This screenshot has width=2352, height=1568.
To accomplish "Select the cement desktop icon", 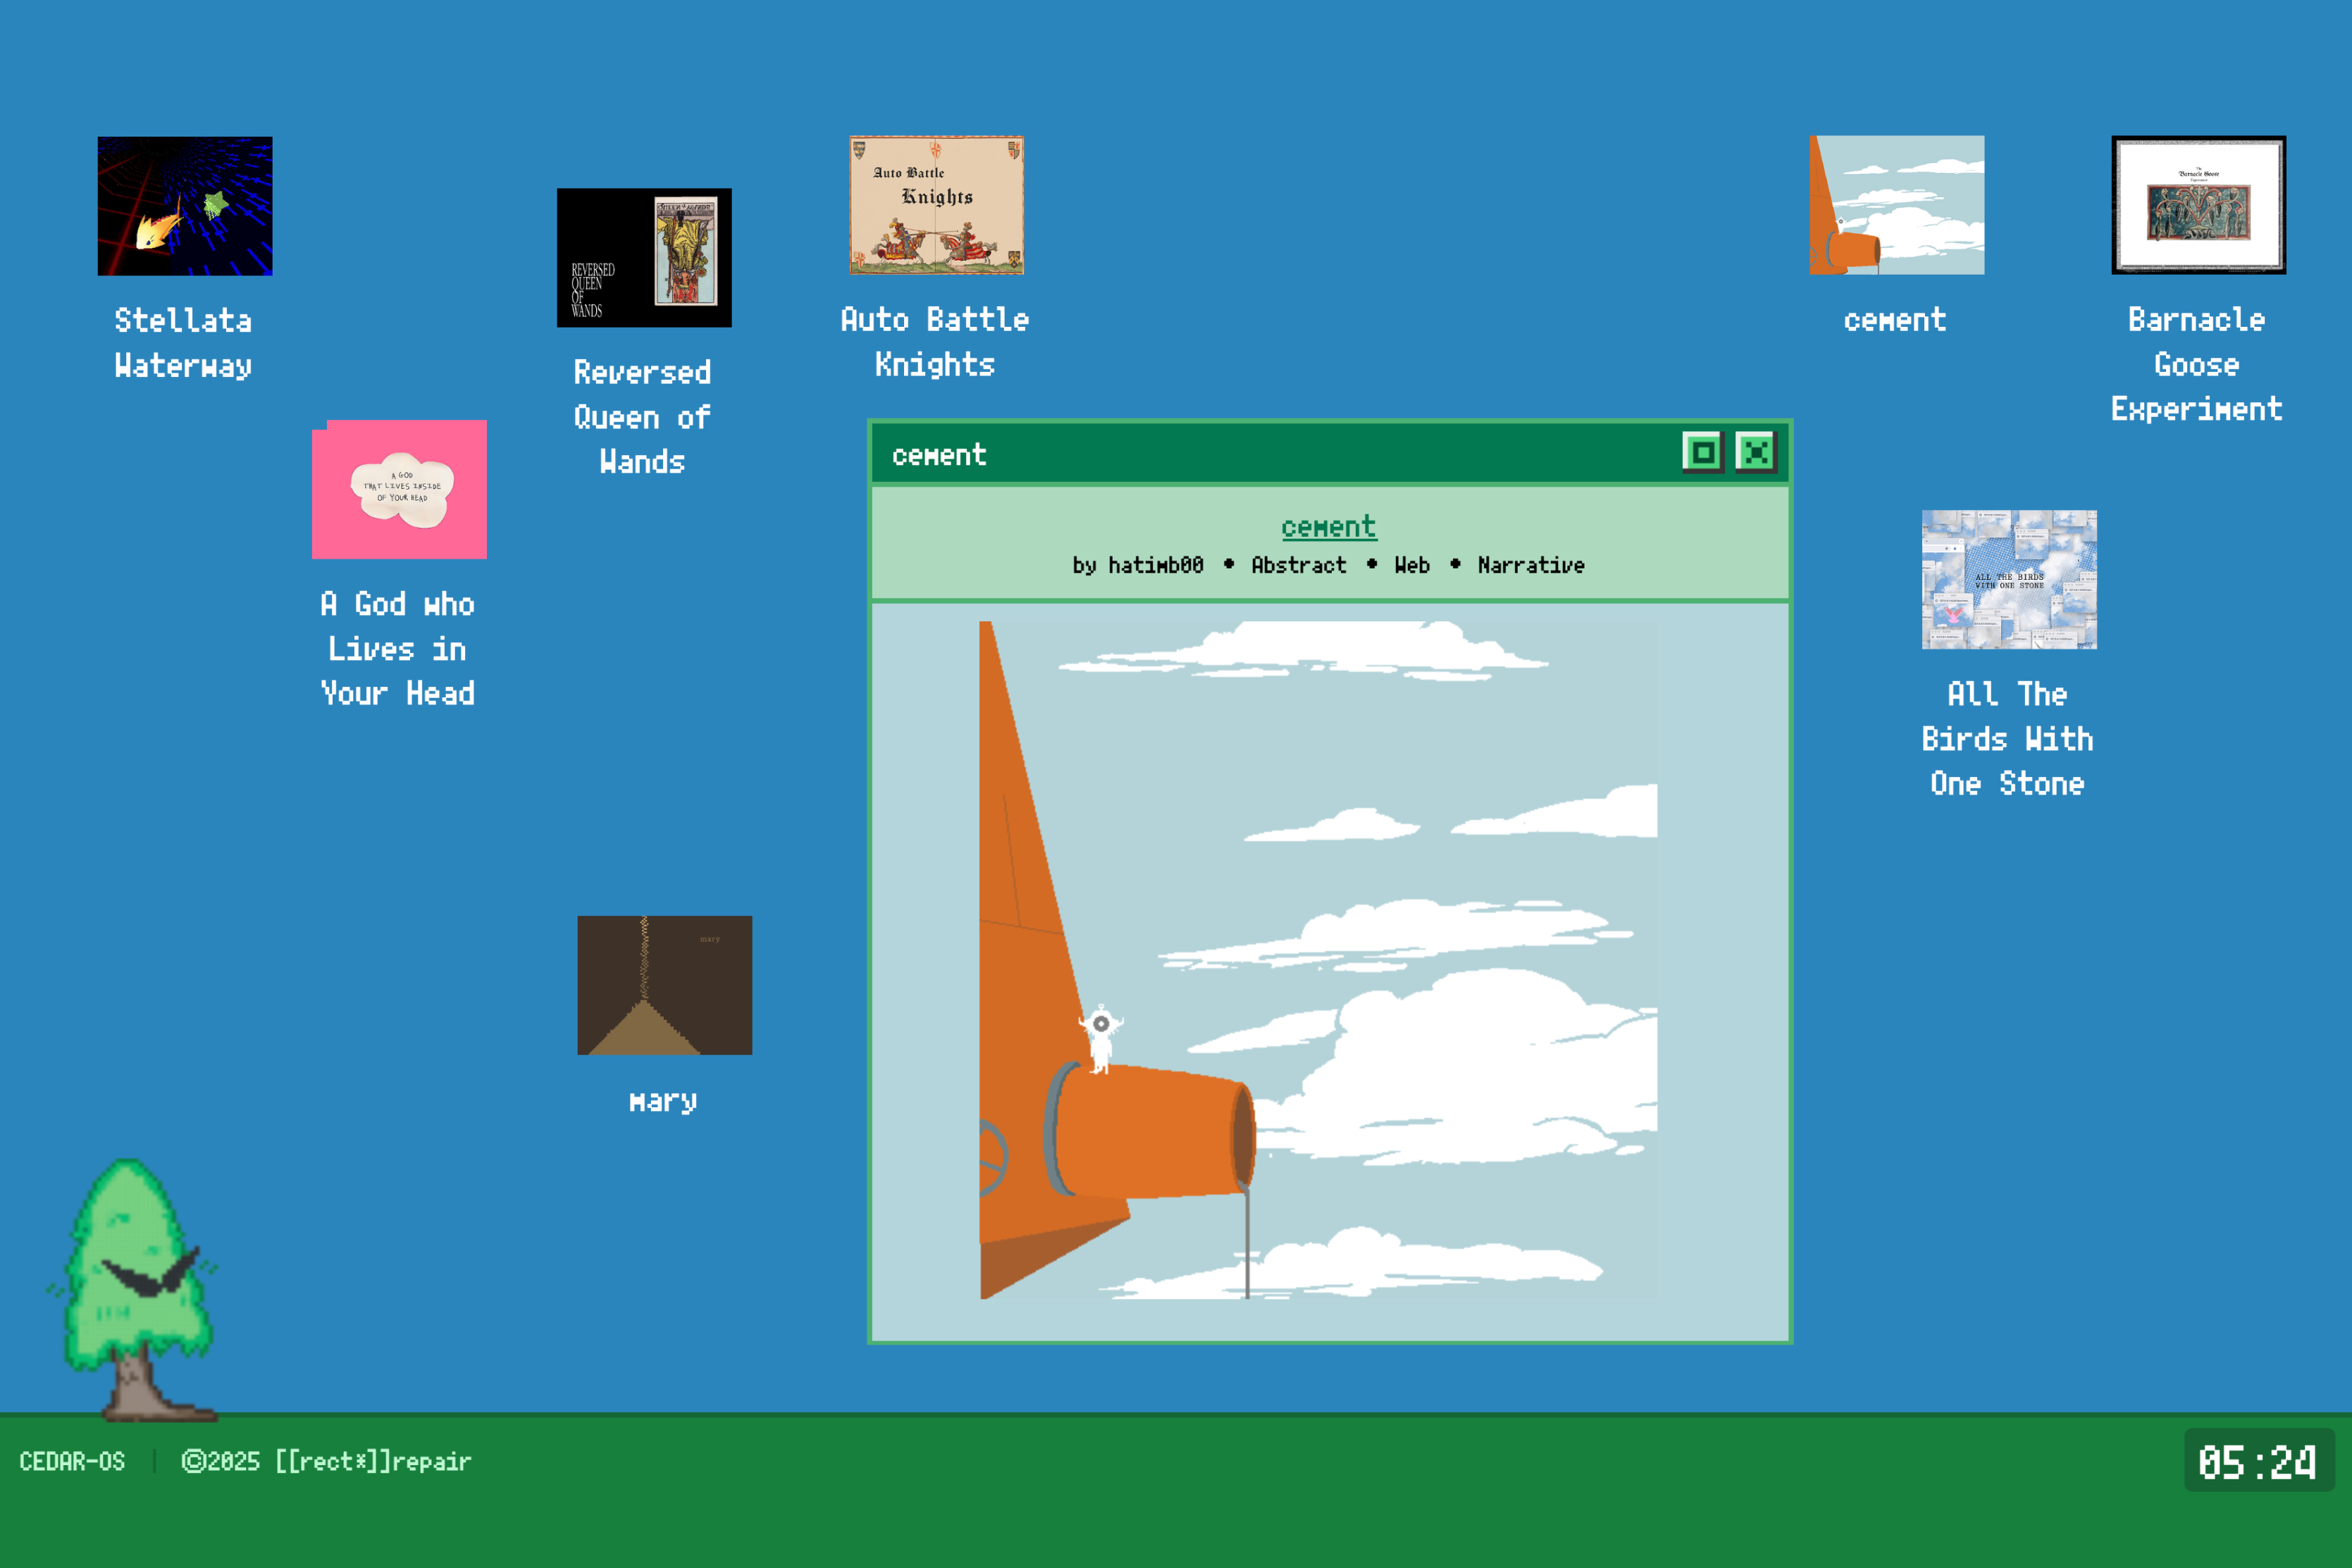I will tap(1895, 206).
